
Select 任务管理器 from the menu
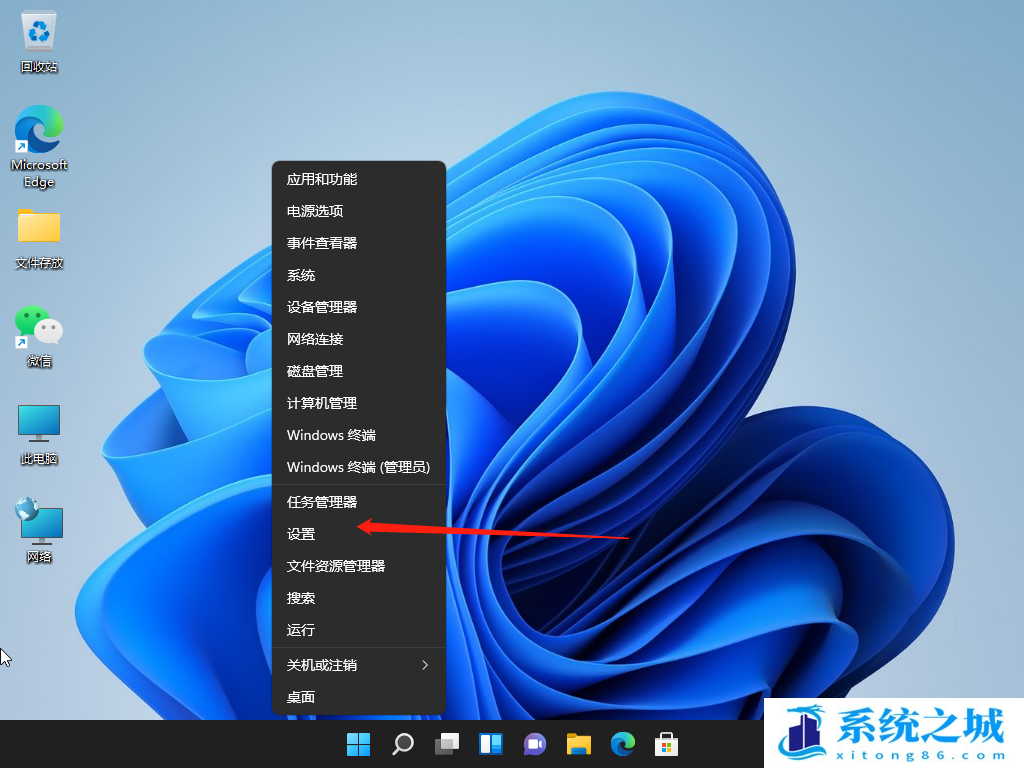pyautogui.click(x=322, y=502)
